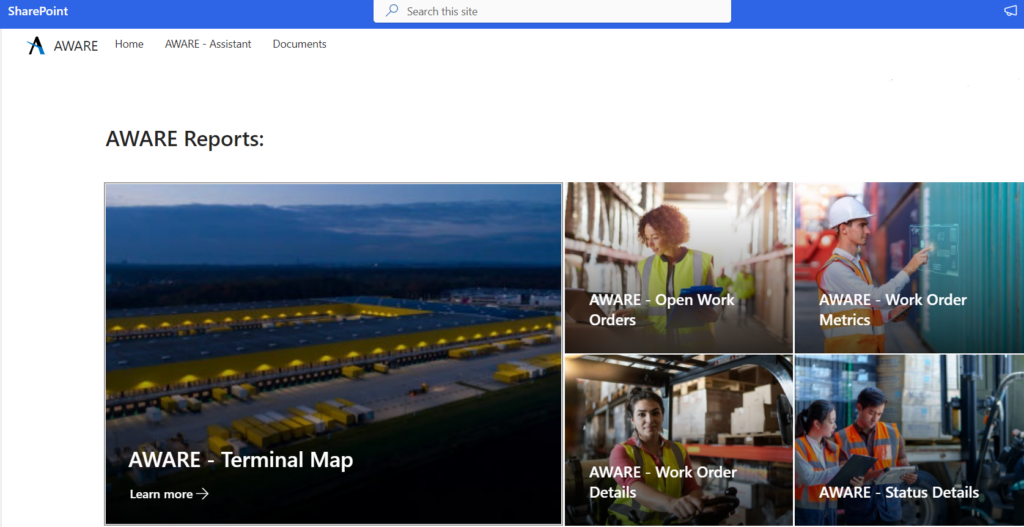
Task: Open the AWARE - Work Order Metrics tile
Action: coord(909,268)
